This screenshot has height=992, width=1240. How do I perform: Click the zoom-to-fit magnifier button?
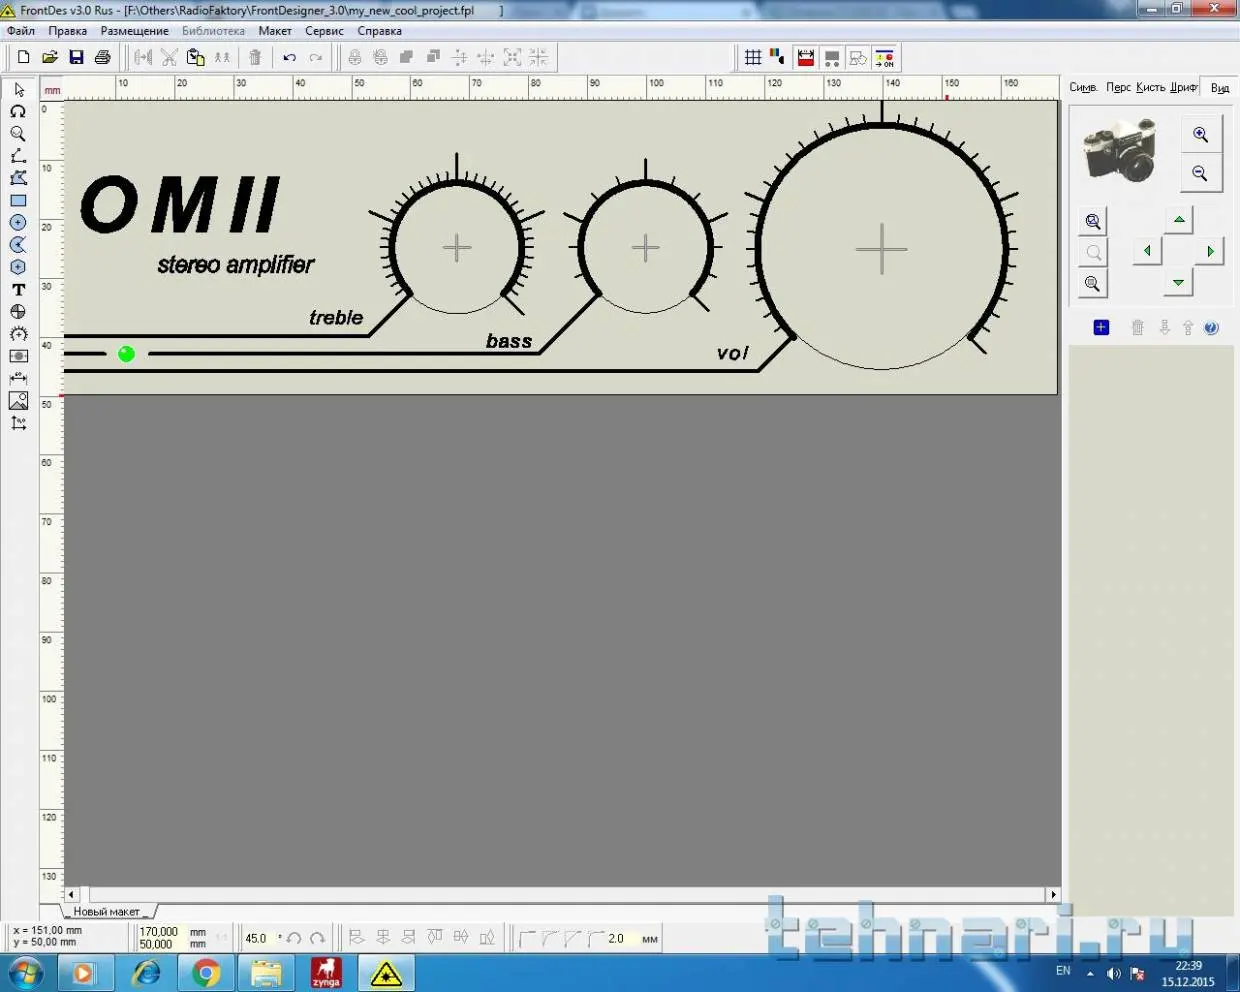1093,221
